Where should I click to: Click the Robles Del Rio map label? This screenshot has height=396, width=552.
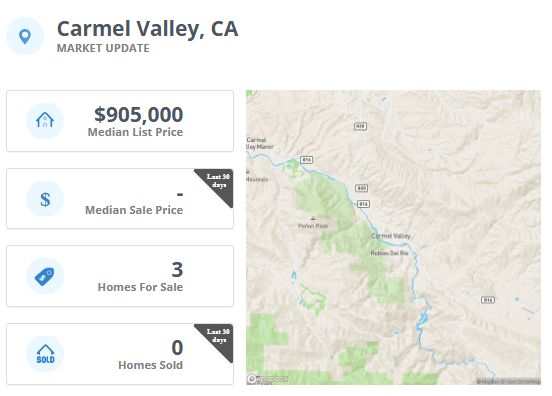pyautogui.click(x=389, y=253)
